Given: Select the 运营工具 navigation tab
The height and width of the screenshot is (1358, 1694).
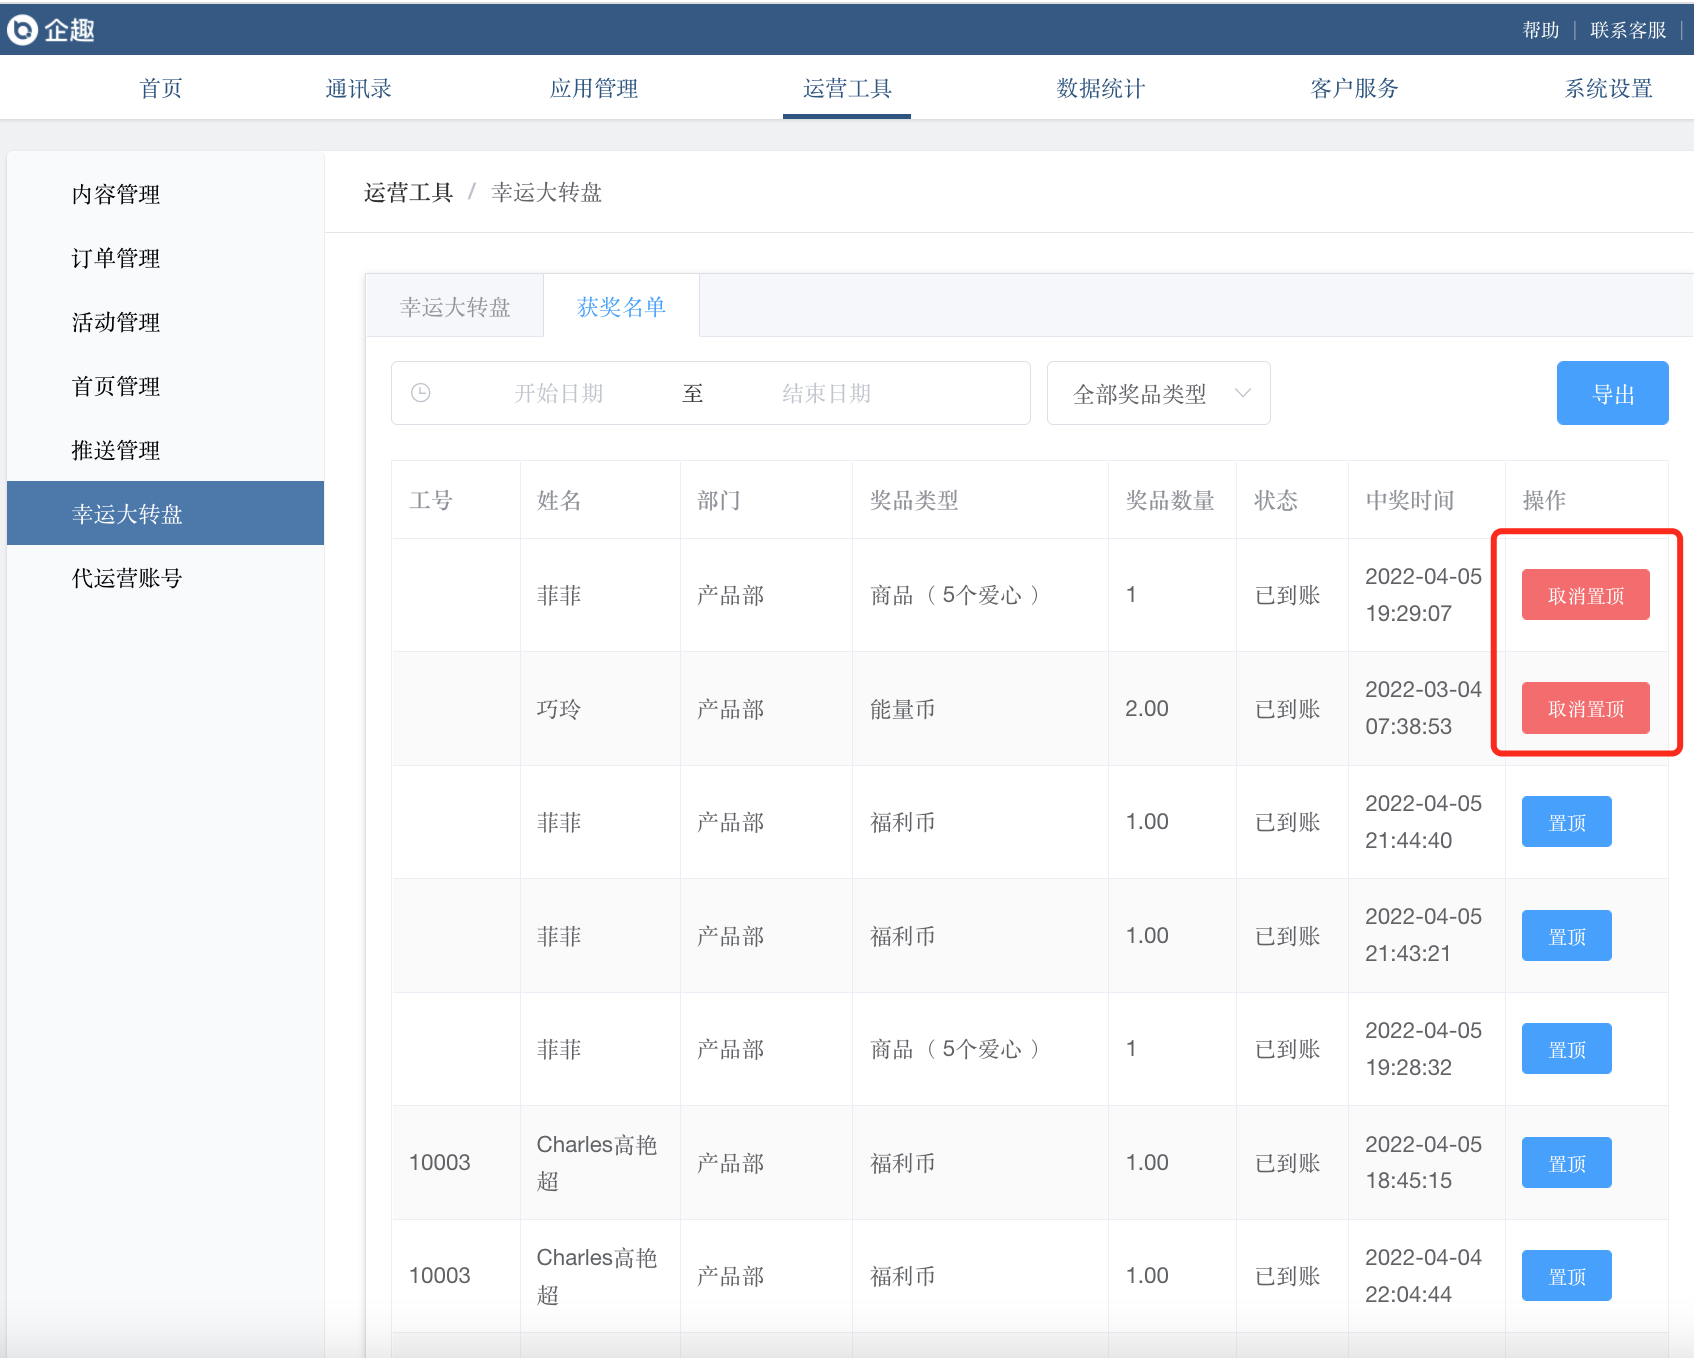Looking at the screenshot, I should coord(847,88).
